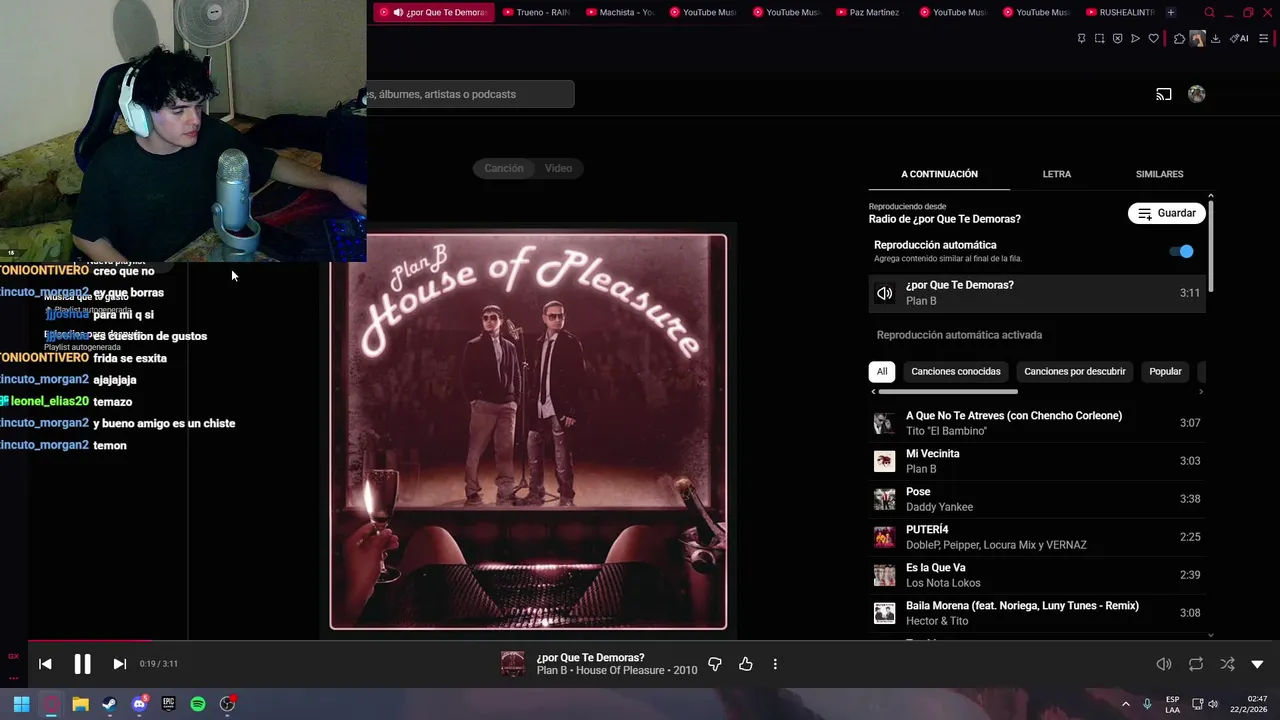Image resolution: width=1280 pixels, height=720 pixels.
Task: Switch to the Trueno - RAIN browser tab
Action: [x=536, y=12]
